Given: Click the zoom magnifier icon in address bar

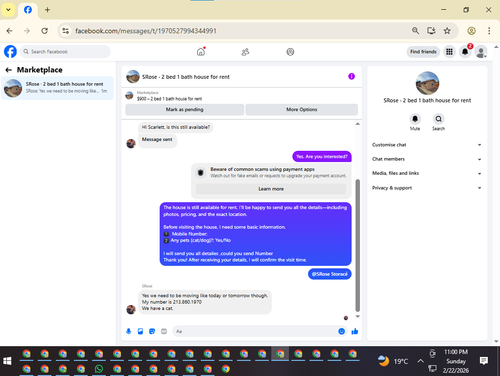Looking at the screenshot, I should tap(415, 31).
